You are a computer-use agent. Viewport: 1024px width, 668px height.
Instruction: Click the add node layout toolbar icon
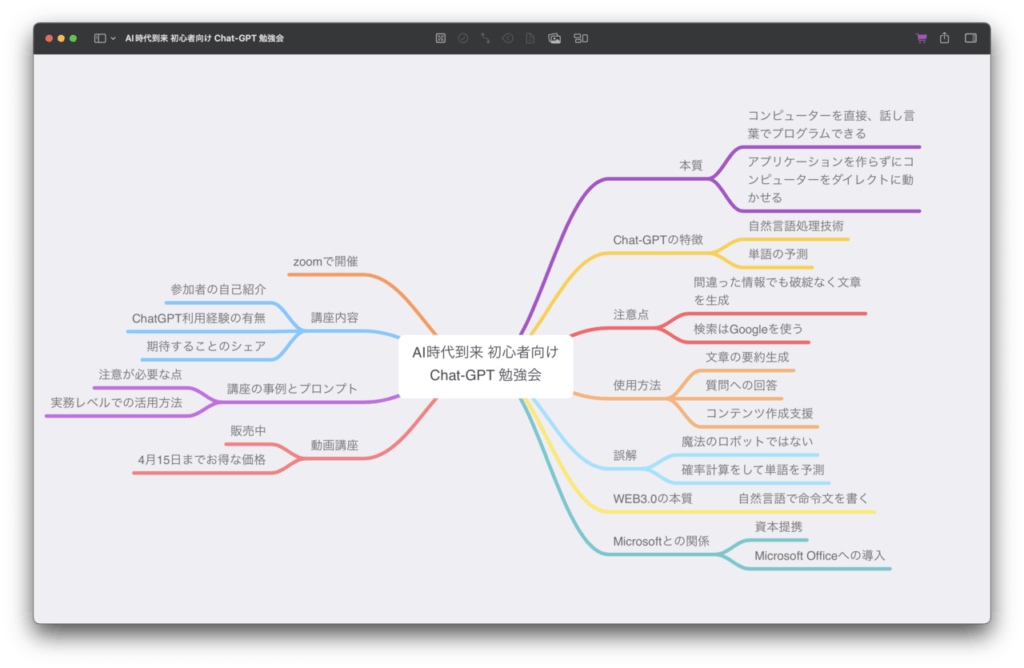581,39
